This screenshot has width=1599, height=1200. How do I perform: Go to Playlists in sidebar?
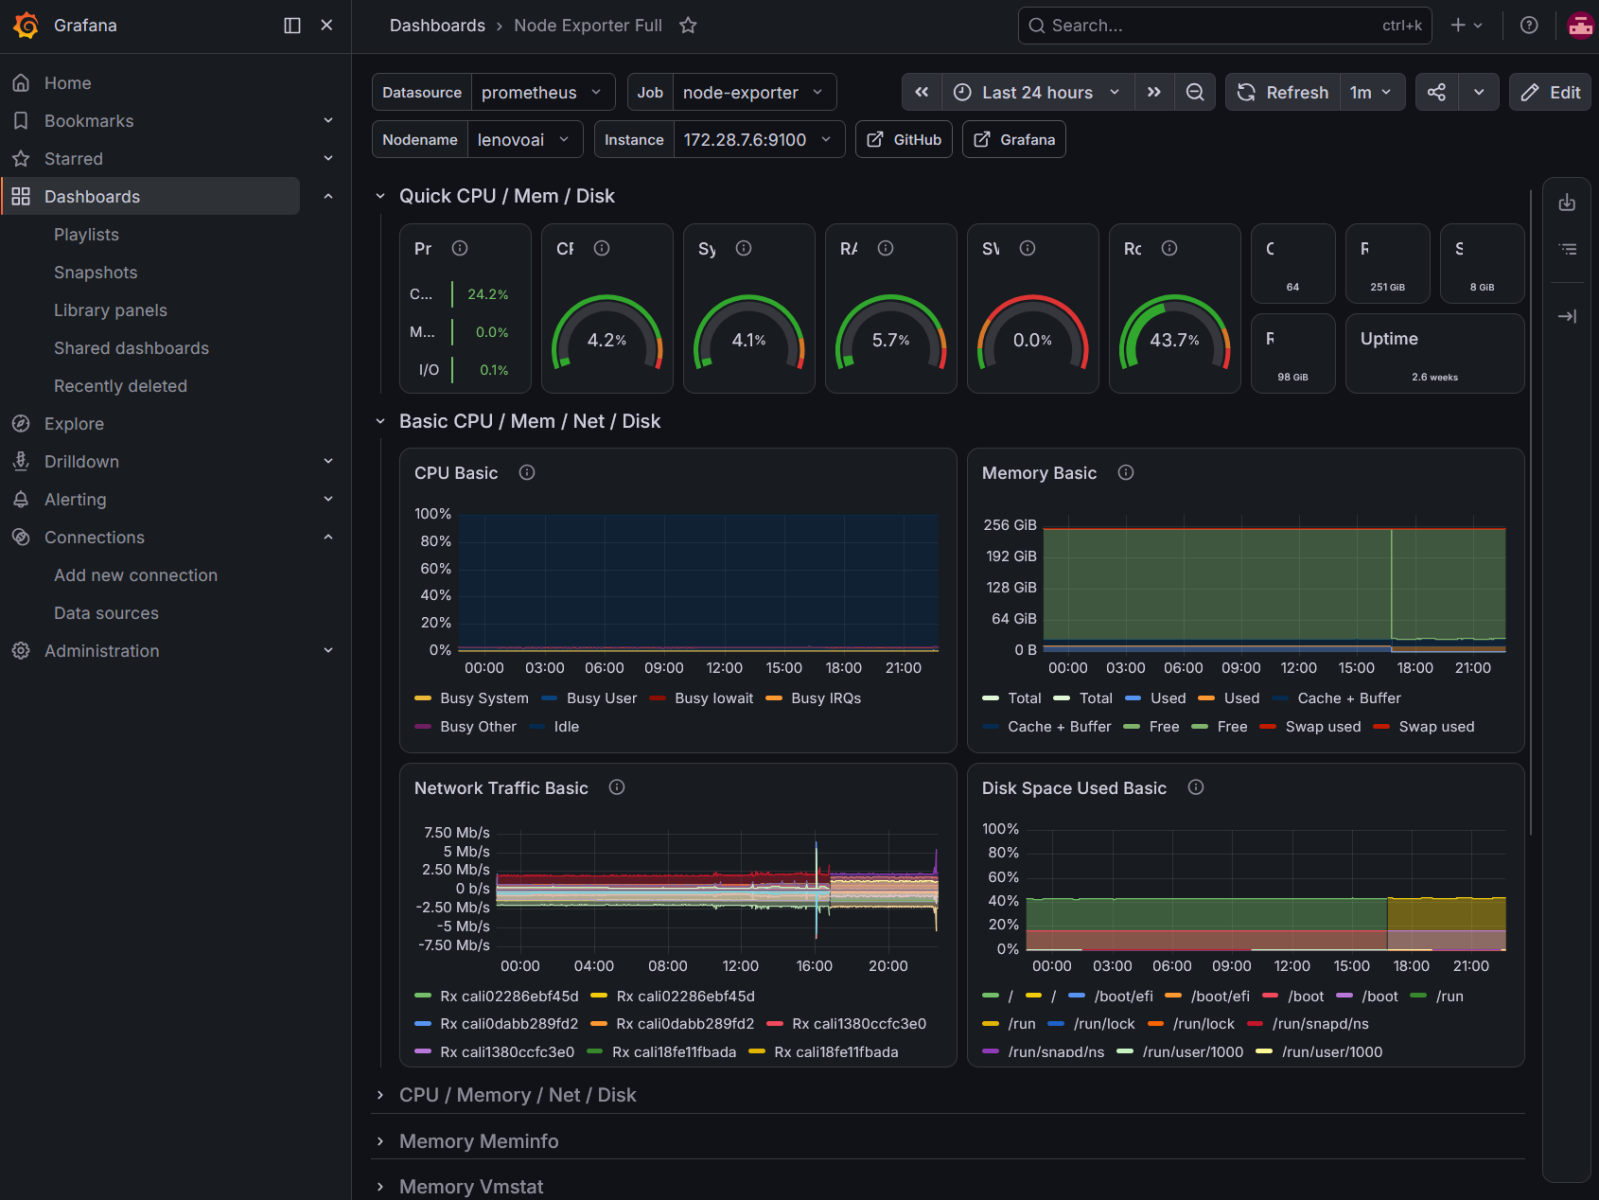click(86, 234)
